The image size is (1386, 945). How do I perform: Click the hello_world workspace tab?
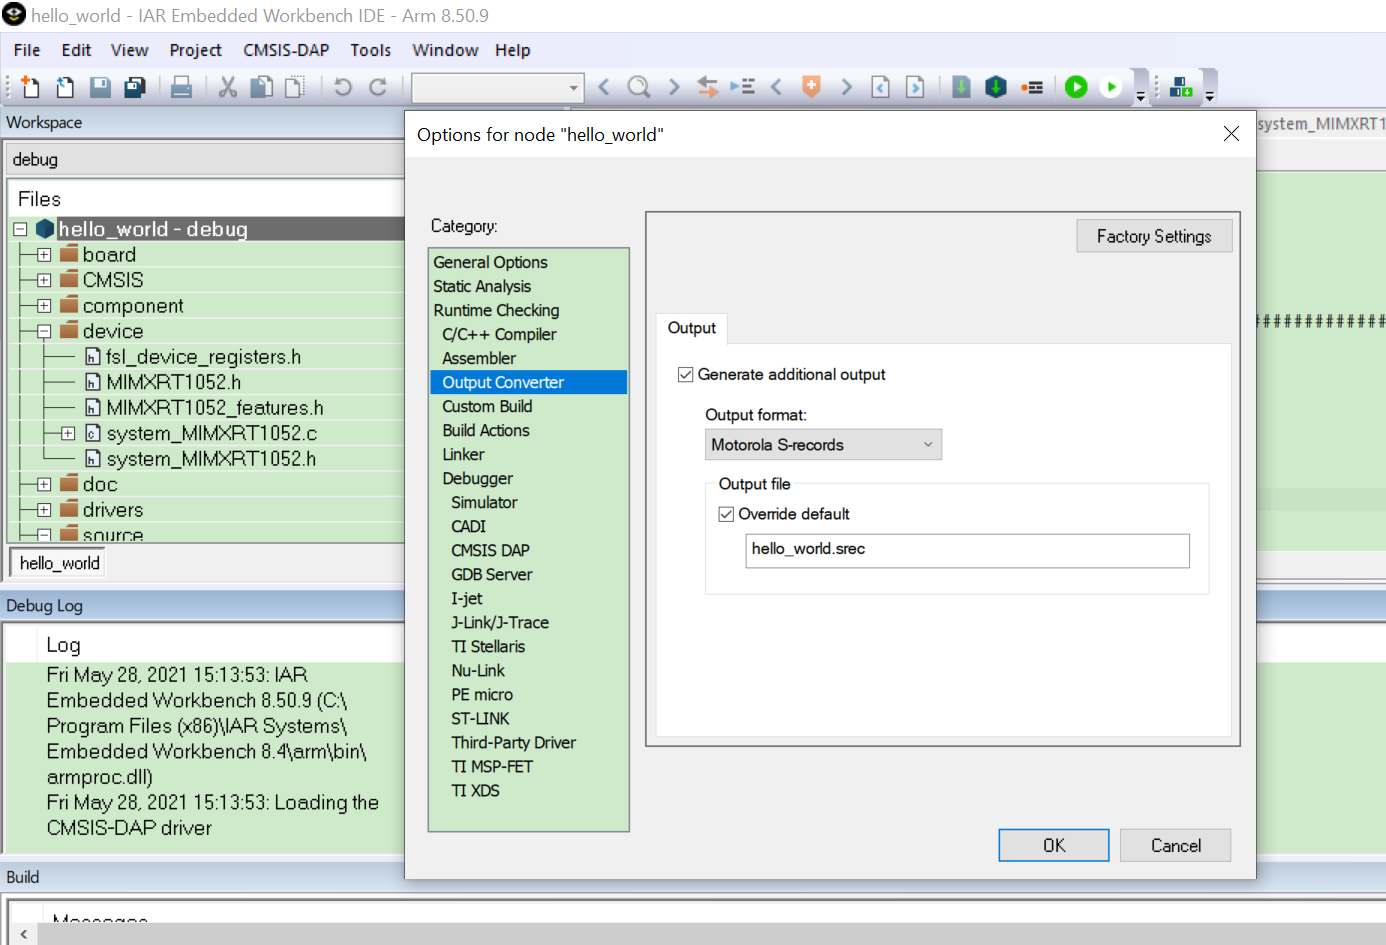tap(59, 563)
